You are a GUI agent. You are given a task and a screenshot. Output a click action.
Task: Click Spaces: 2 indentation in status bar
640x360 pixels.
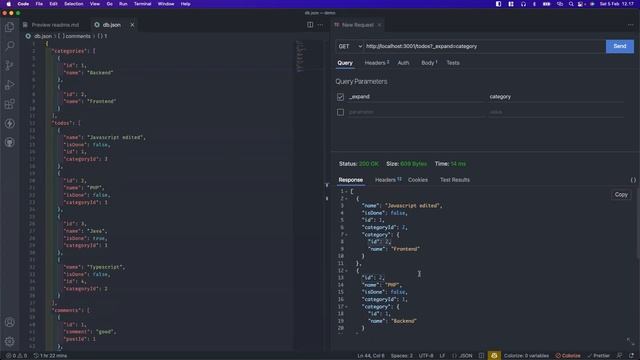point(402,356)
